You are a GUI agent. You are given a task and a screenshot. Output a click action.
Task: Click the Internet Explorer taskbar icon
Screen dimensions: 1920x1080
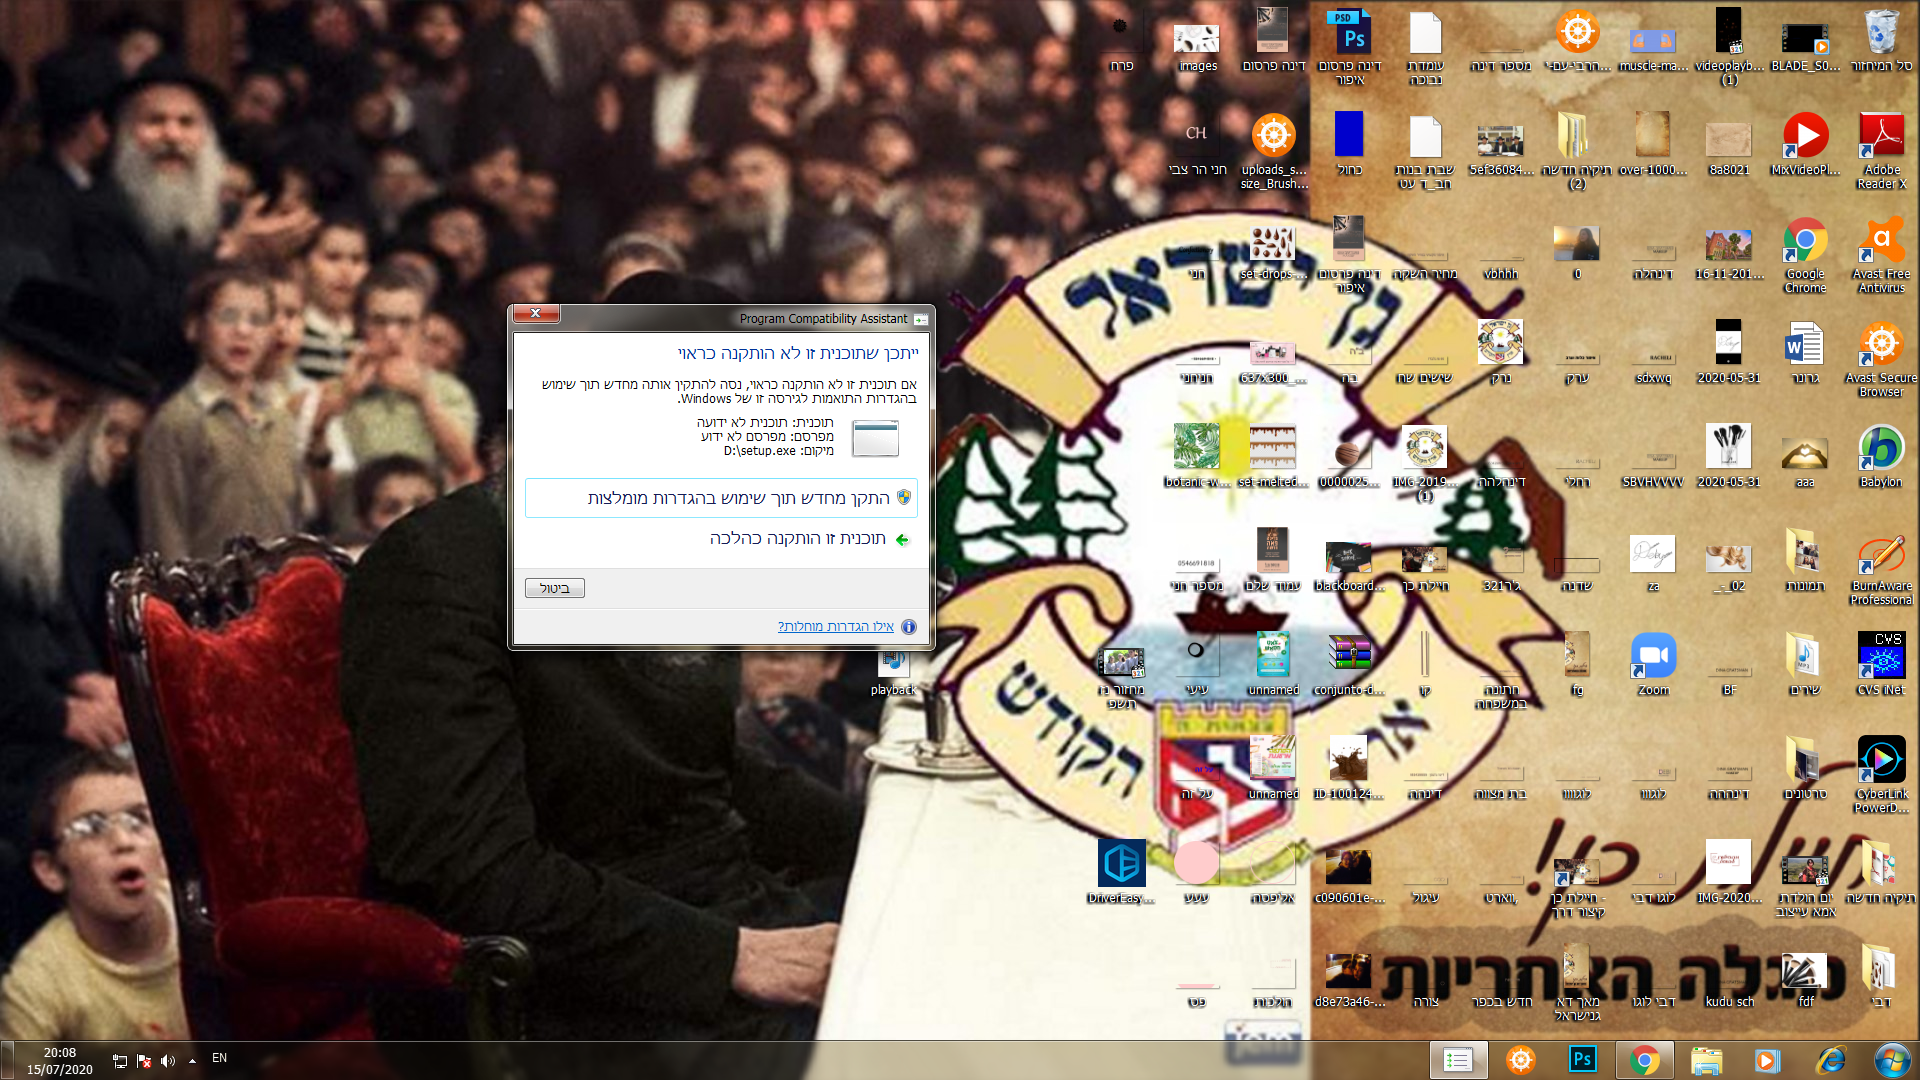1830,1060
